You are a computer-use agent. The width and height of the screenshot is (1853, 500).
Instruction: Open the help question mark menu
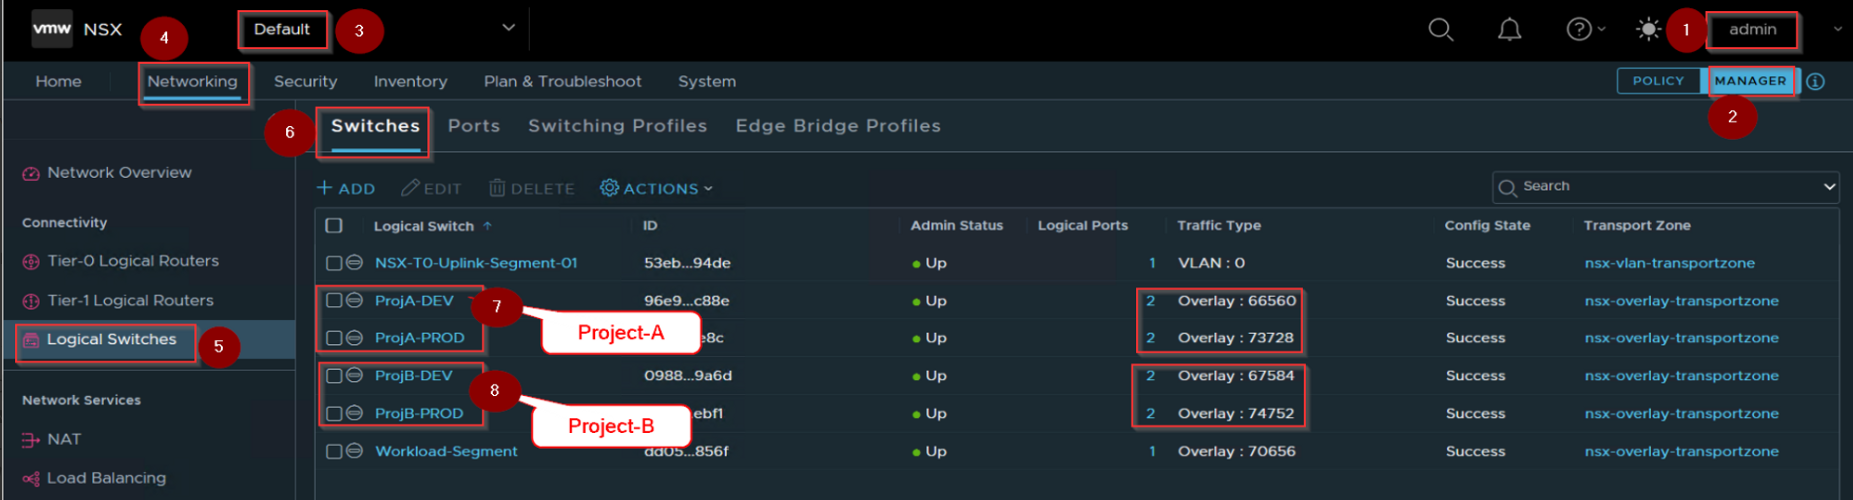click(x=1579, y=30)
